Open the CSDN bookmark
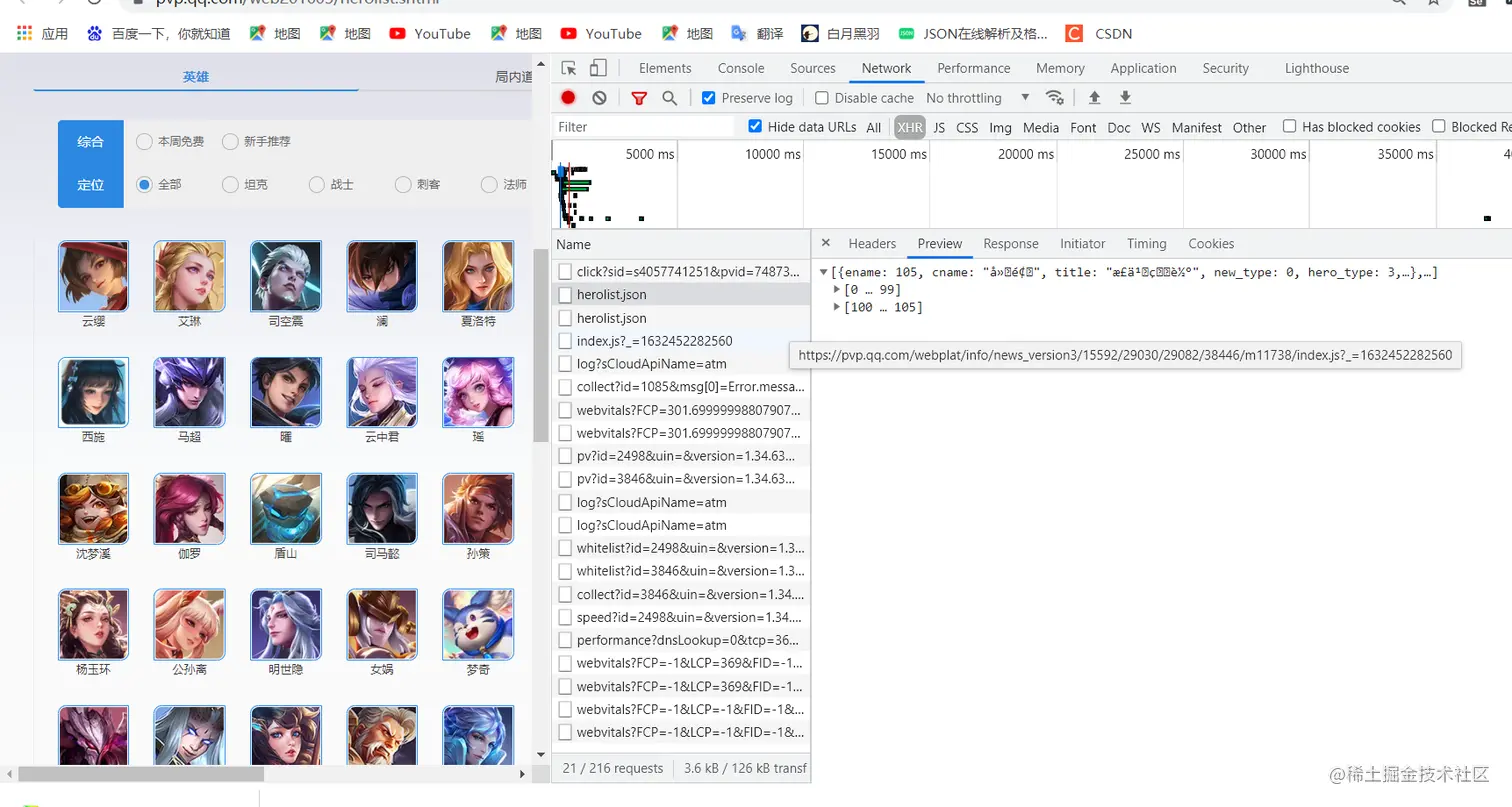Image resolution: width=1512 pixels, height=807 pixels. point(1099,33)
